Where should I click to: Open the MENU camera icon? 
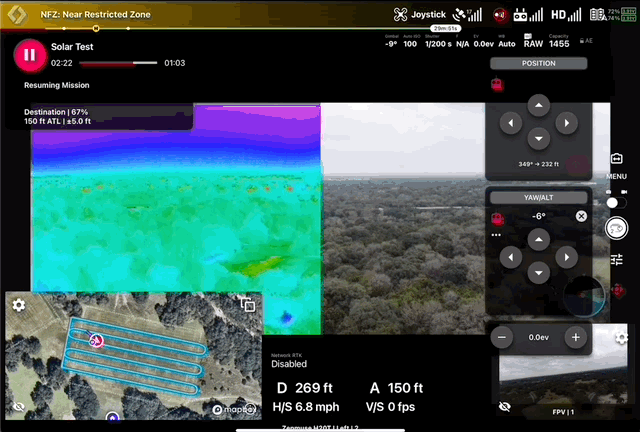[x=616, y=159]
